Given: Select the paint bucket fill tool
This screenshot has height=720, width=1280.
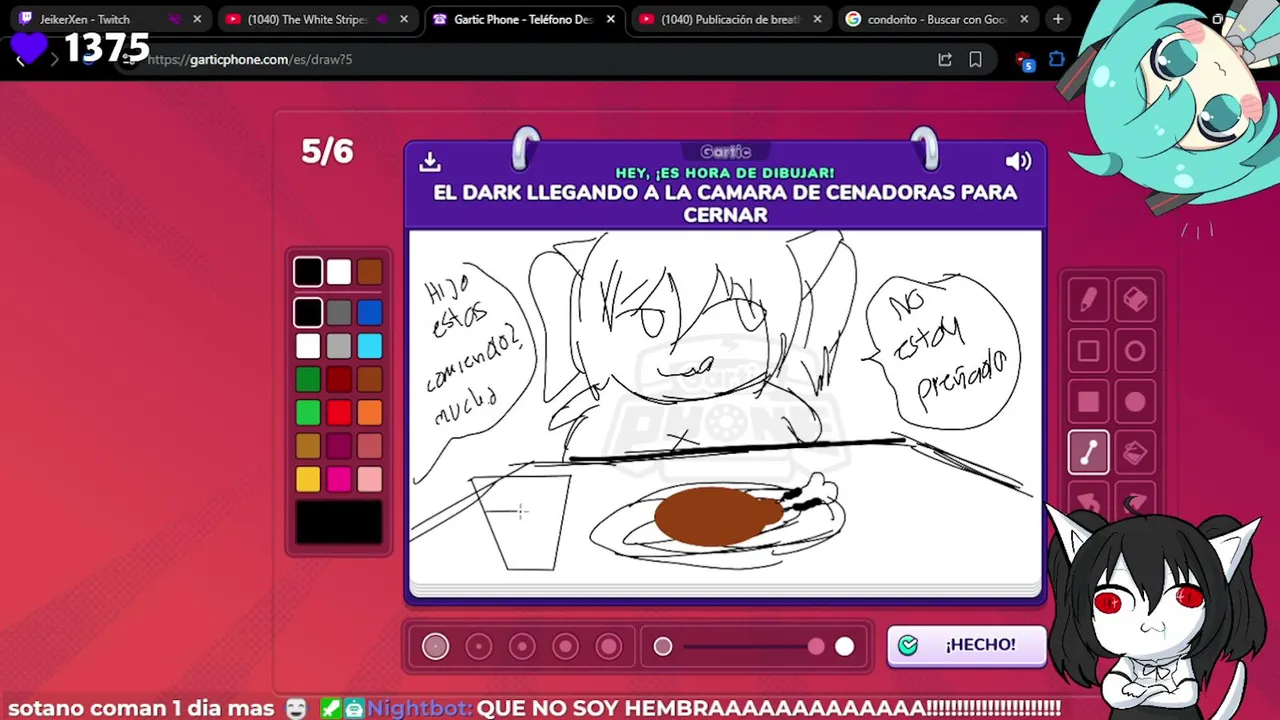Looking at the screenshot, I should (x=1135, y=453).
